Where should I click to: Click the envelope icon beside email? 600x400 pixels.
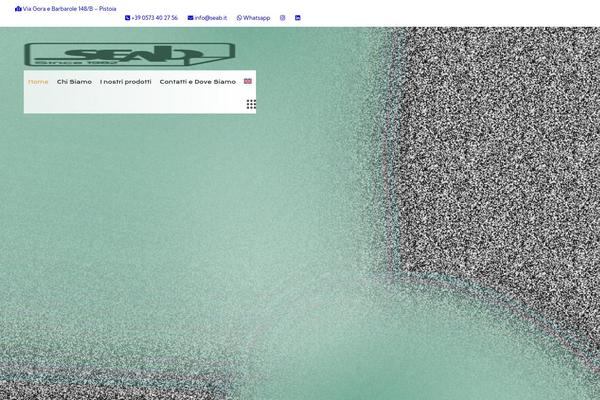coord(191,18)
